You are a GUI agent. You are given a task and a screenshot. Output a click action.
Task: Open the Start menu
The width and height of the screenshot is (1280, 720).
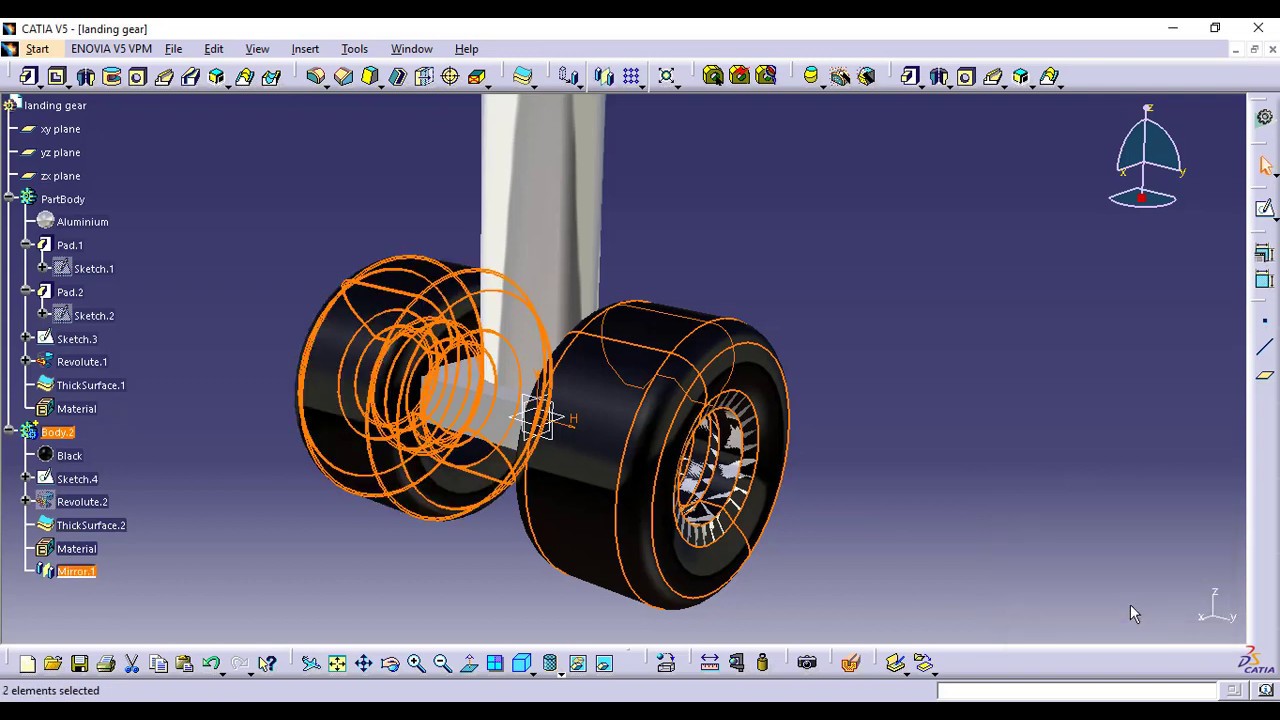[37, 49]
